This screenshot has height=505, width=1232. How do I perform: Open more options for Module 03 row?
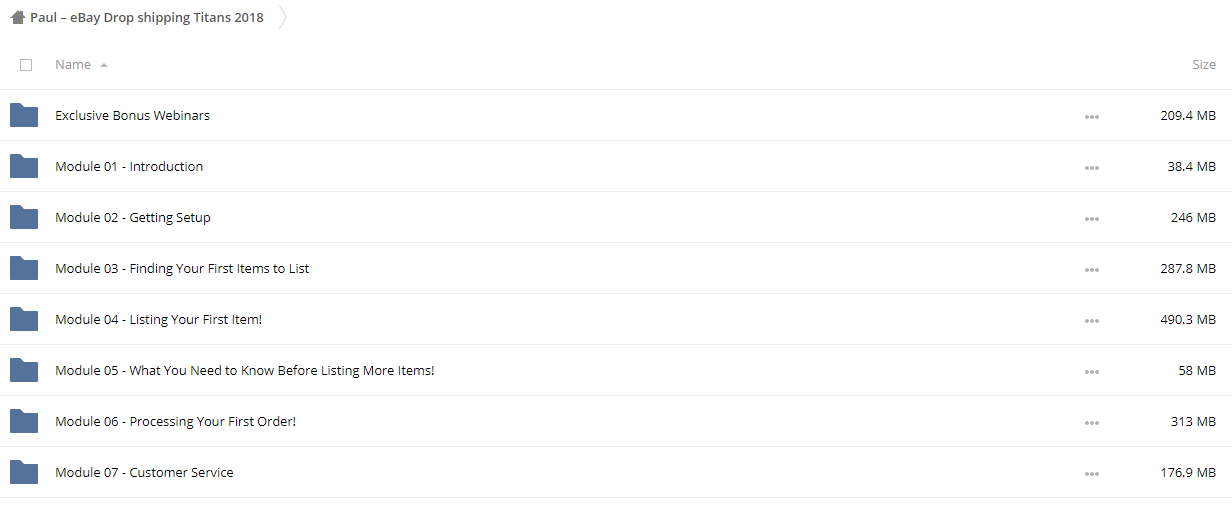click(x=1091, y=269)
